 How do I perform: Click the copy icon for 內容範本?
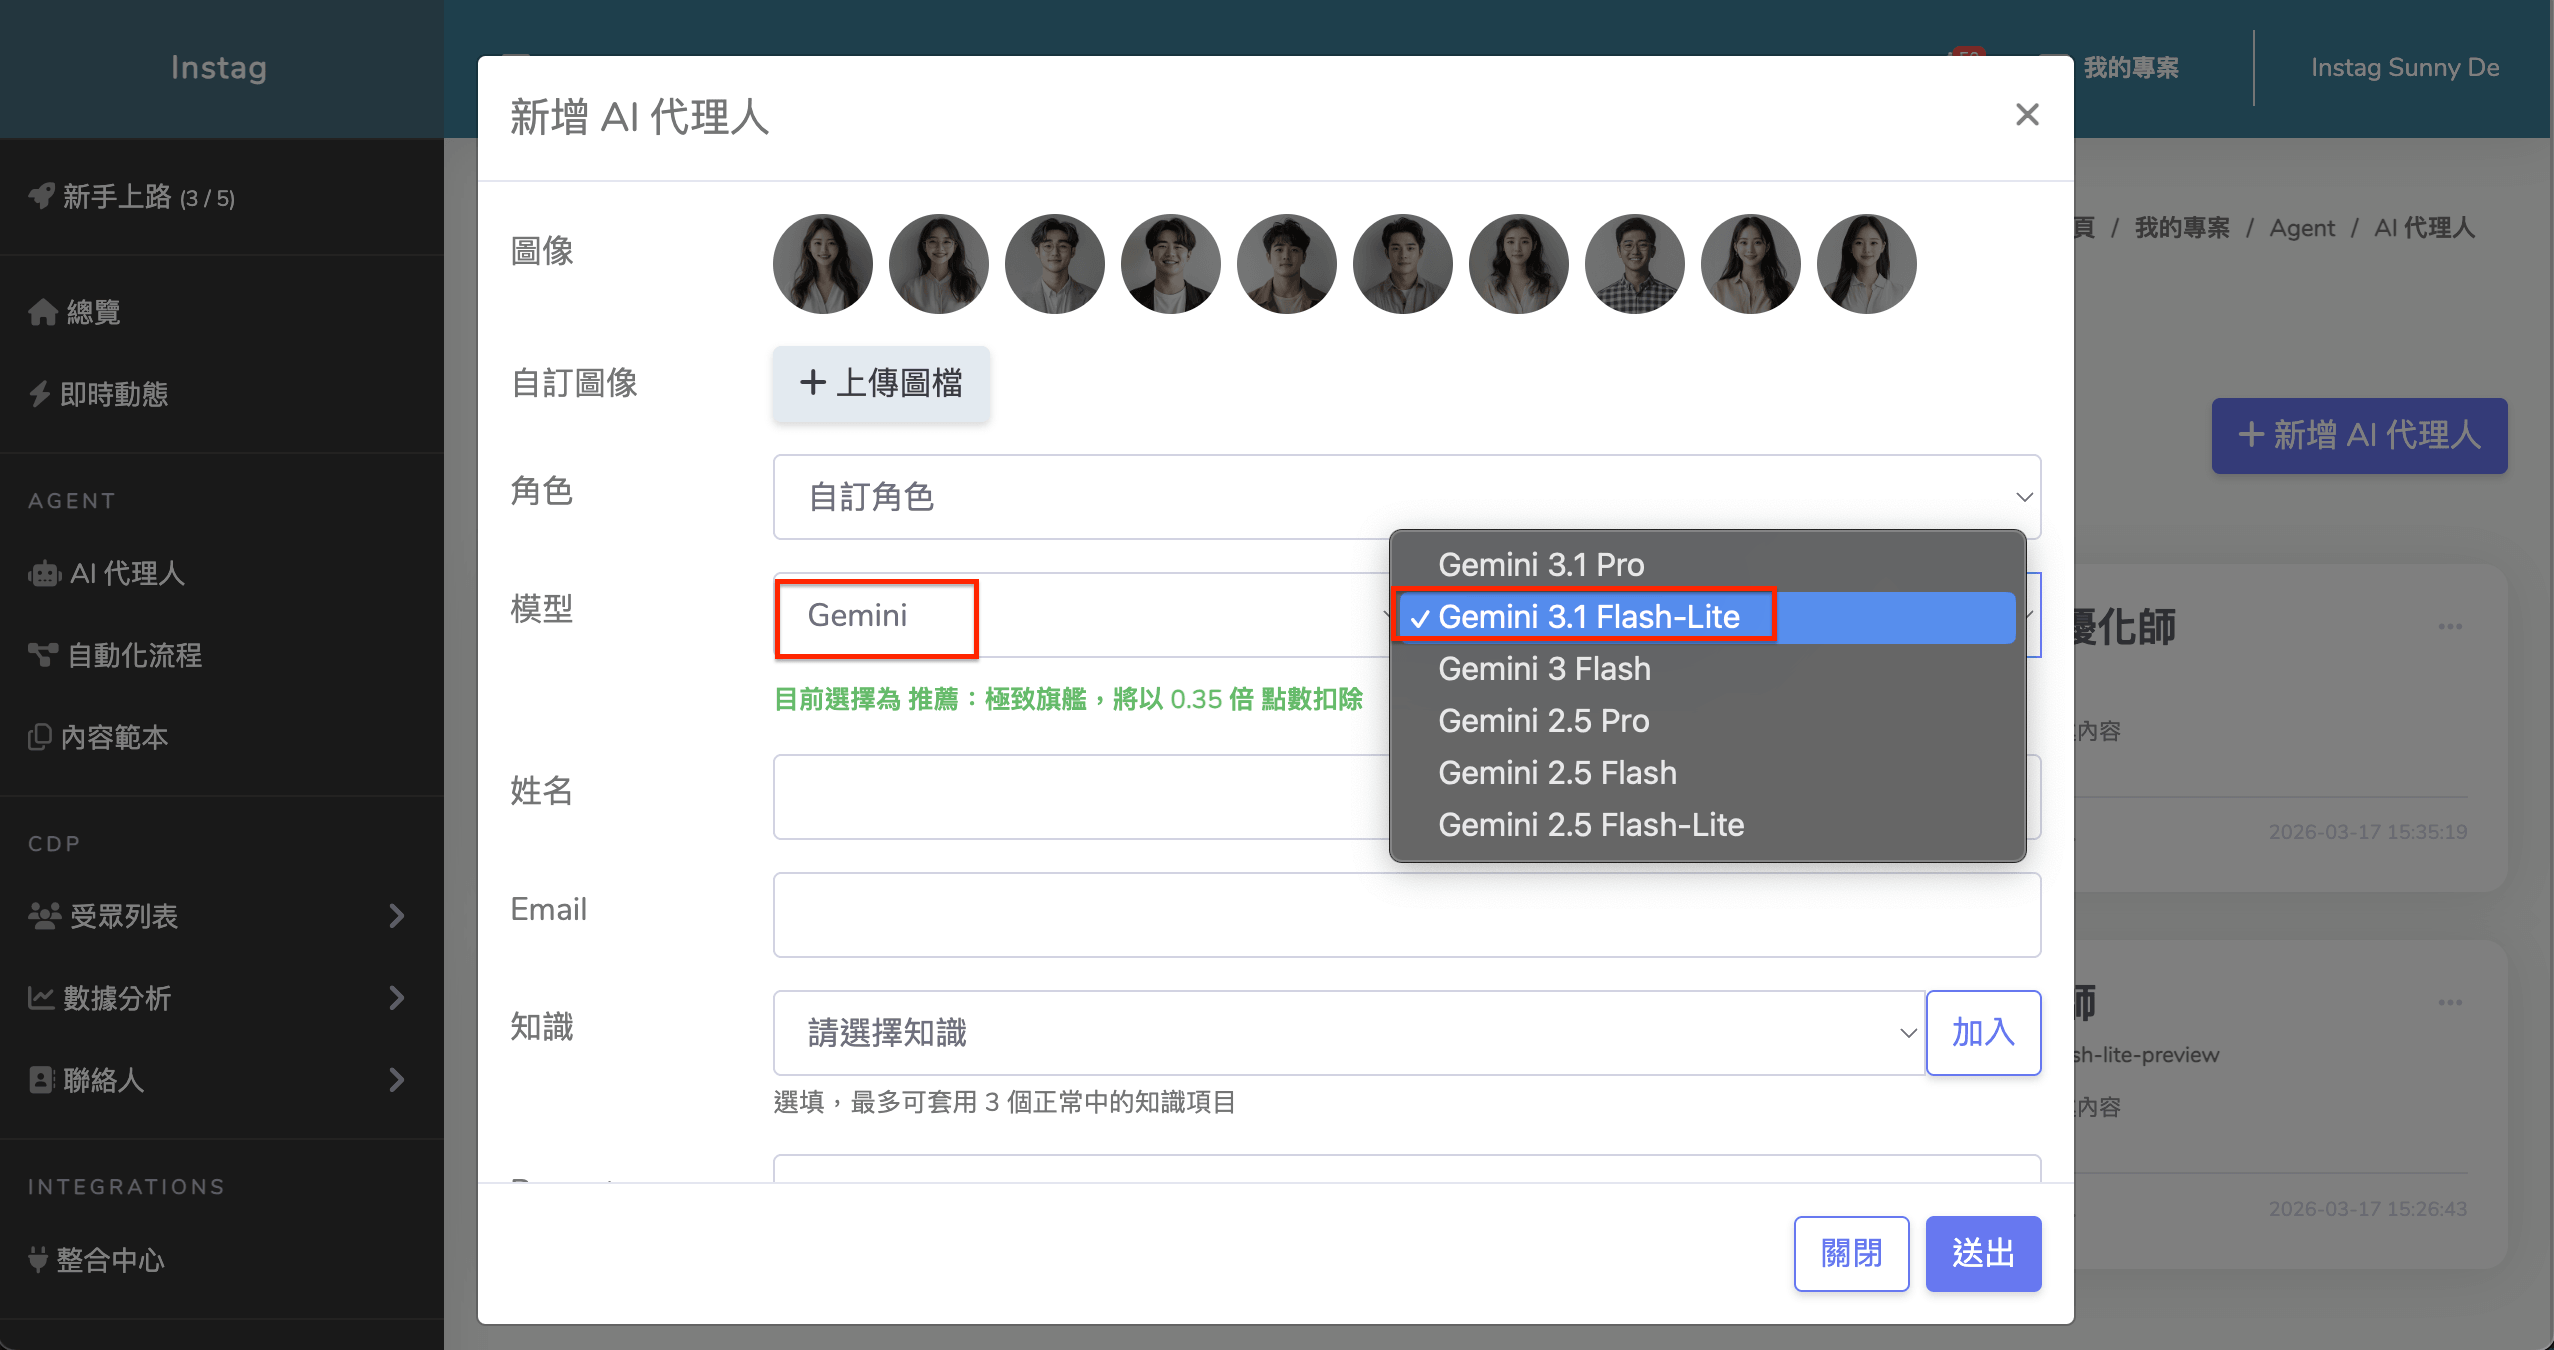click(x=40, y=737)
